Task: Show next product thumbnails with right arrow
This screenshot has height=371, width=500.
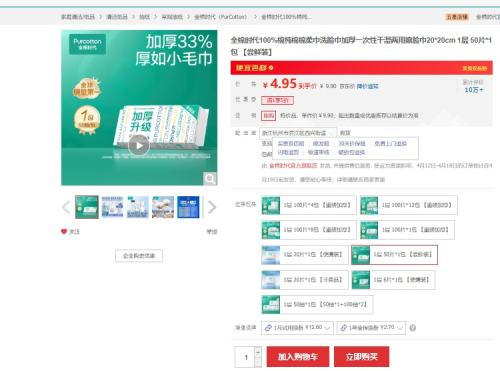Action: click(212, 207)
